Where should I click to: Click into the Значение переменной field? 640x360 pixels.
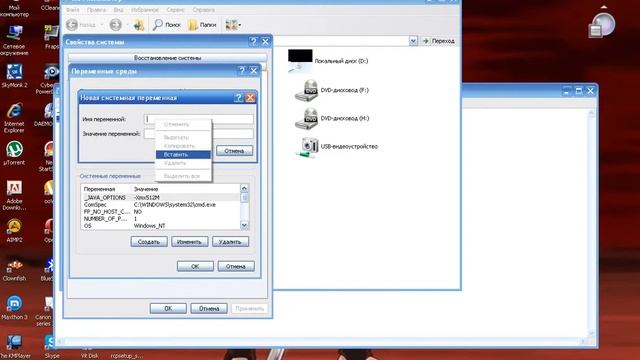point(198,134)
